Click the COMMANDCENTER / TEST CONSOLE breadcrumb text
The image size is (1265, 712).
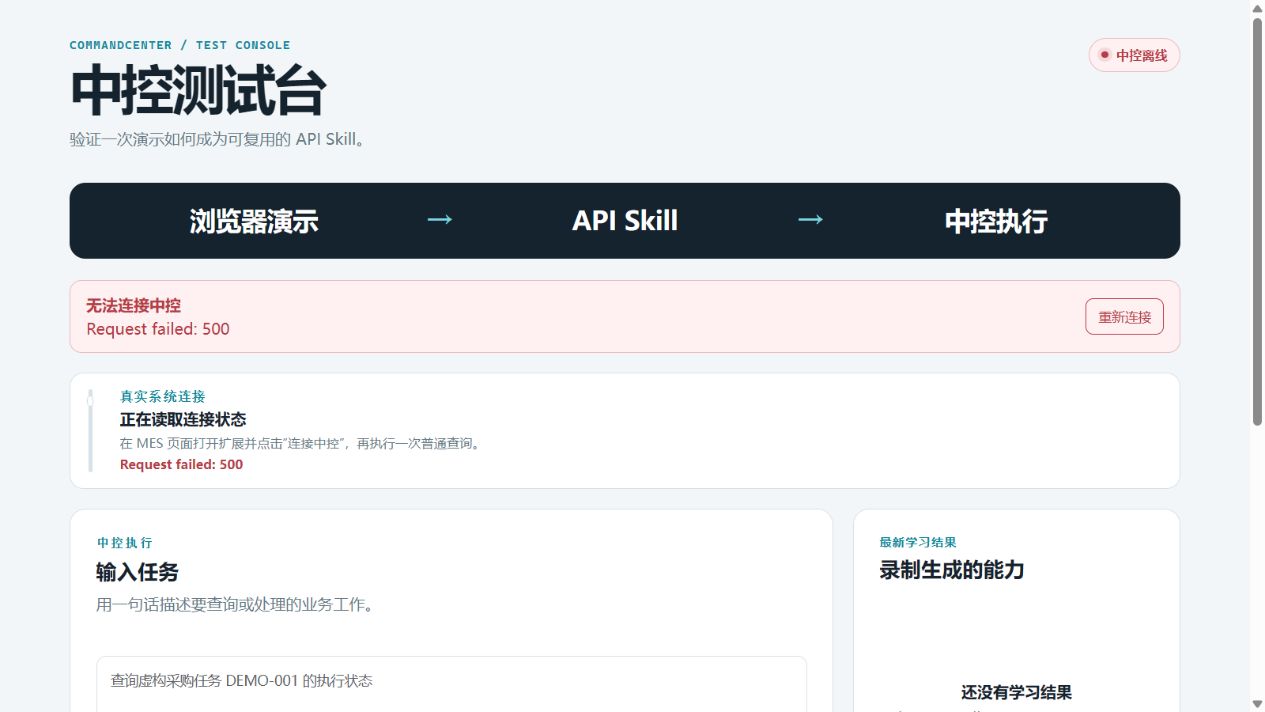tap(180, 45)
